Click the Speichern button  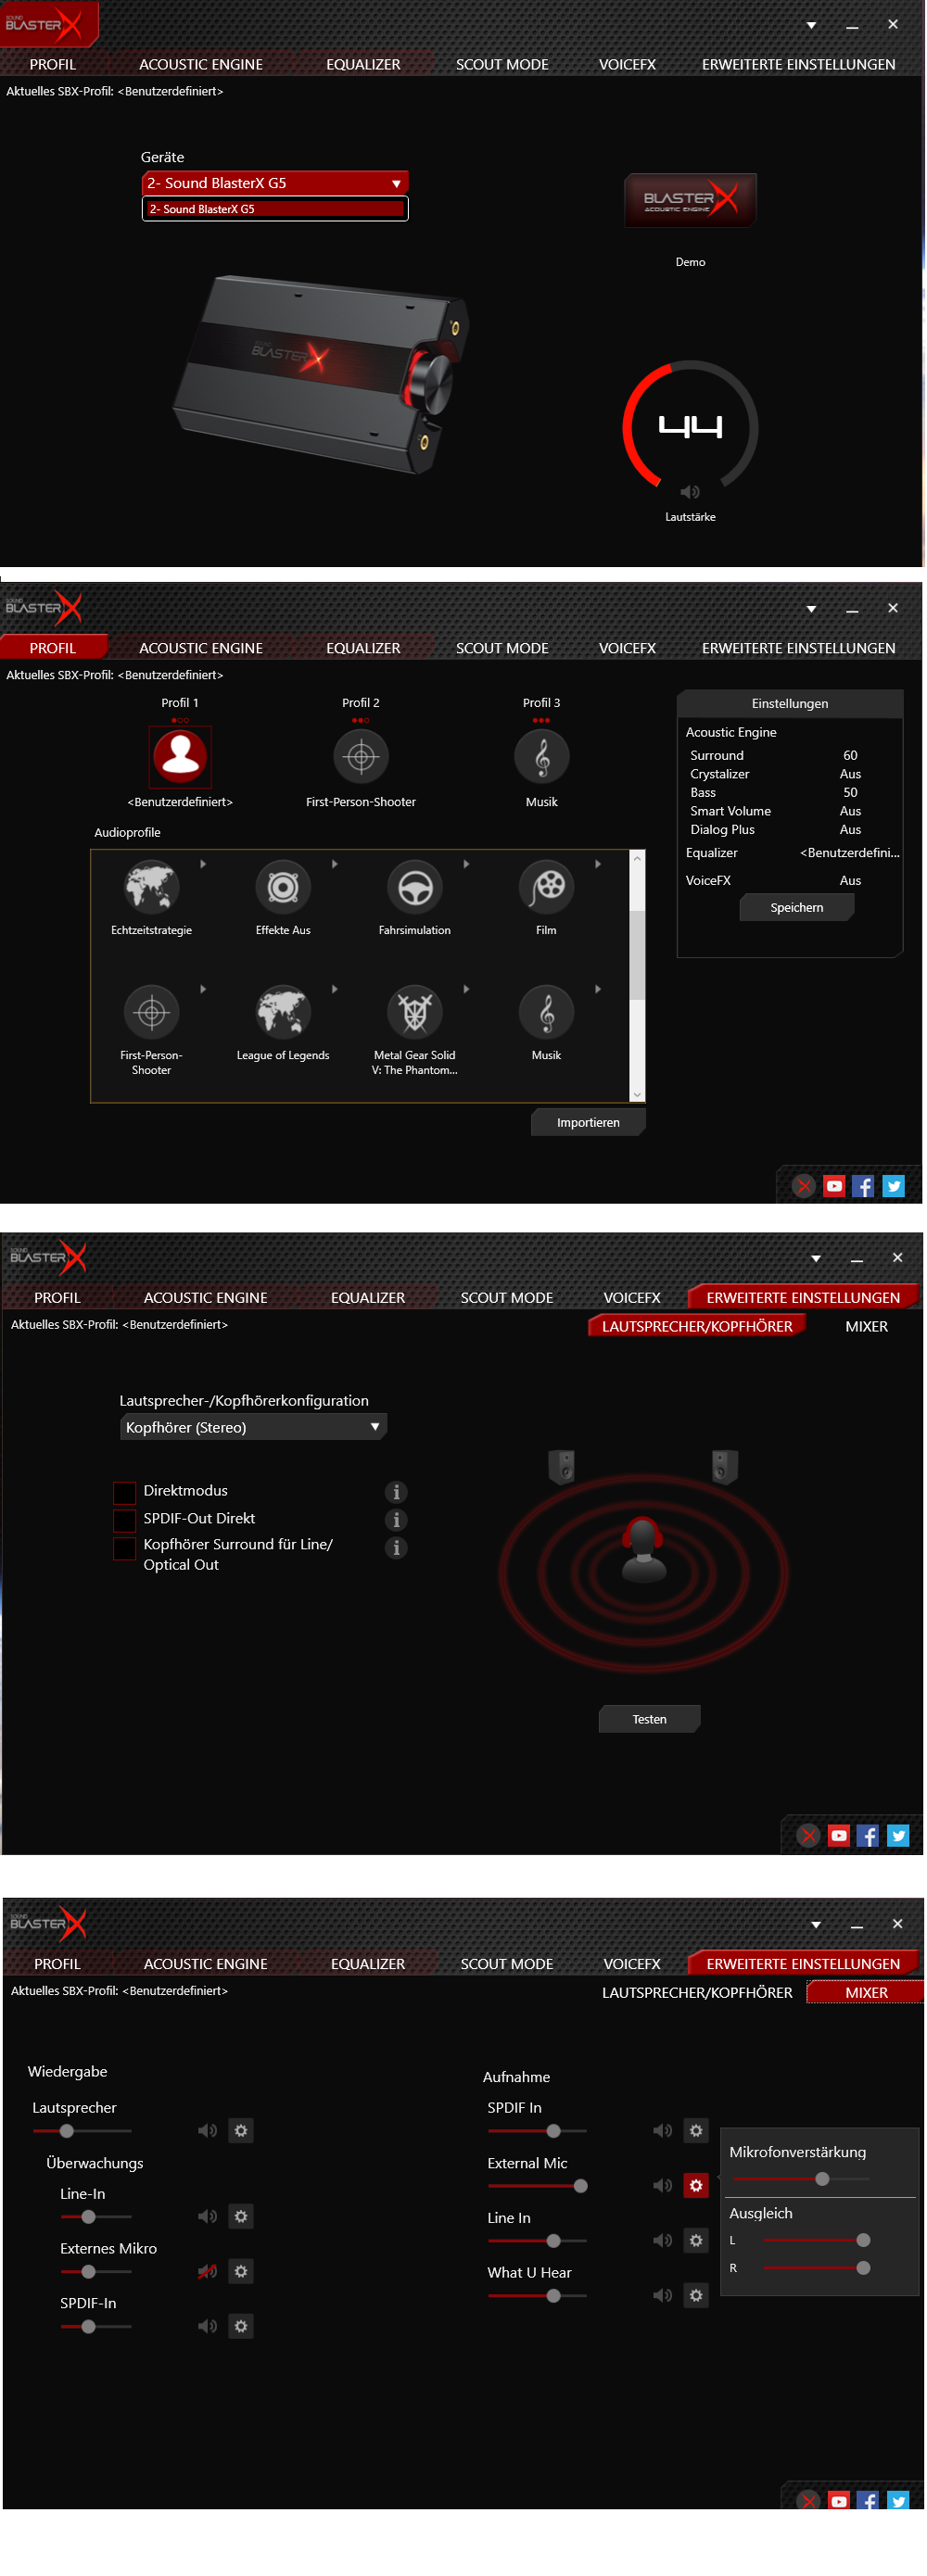click(x=797, y=907)
